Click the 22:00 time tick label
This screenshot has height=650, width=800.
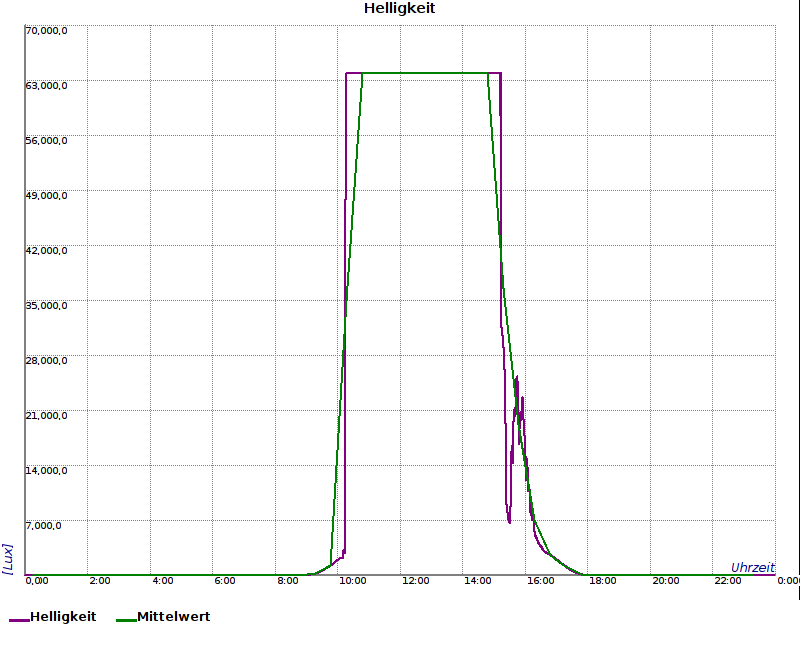tap(728, 581)
